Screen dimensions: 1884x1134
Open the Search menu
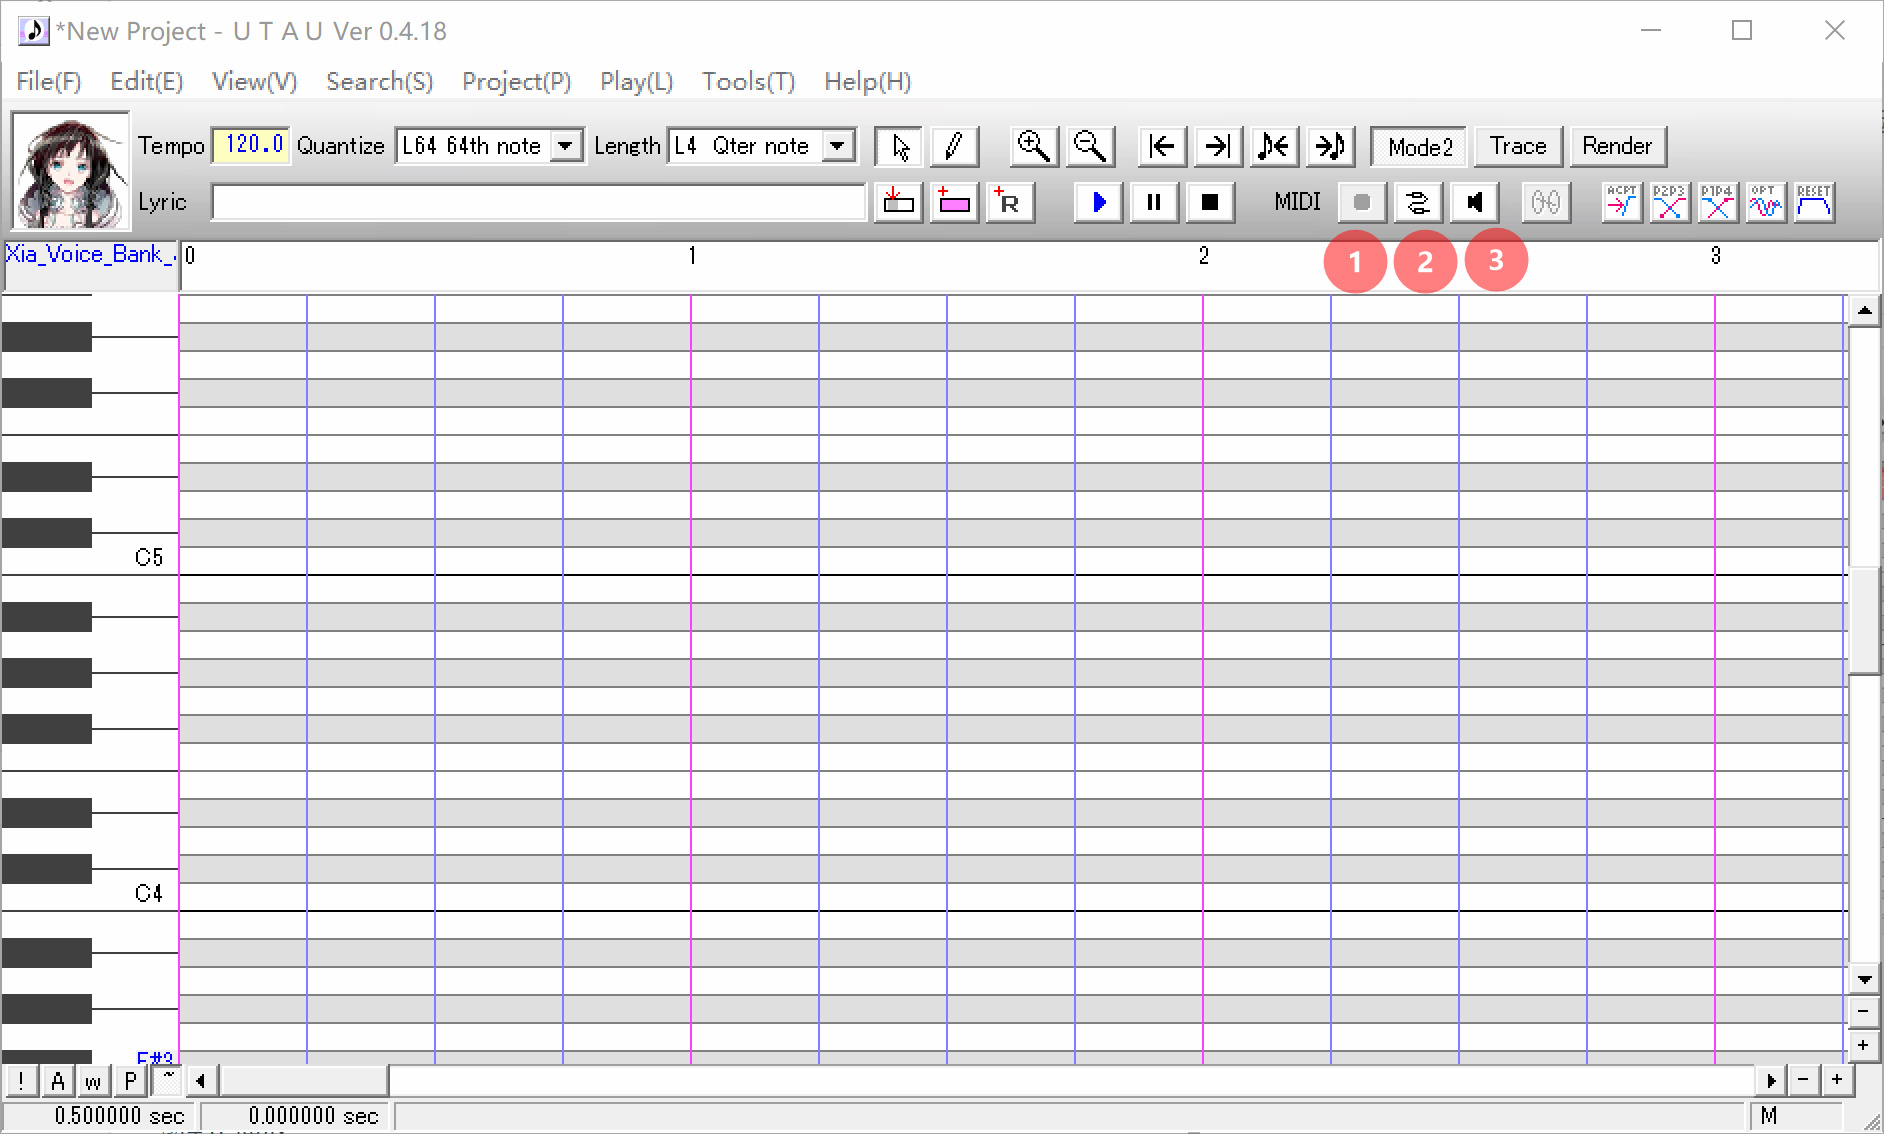[x=379, y=81]
